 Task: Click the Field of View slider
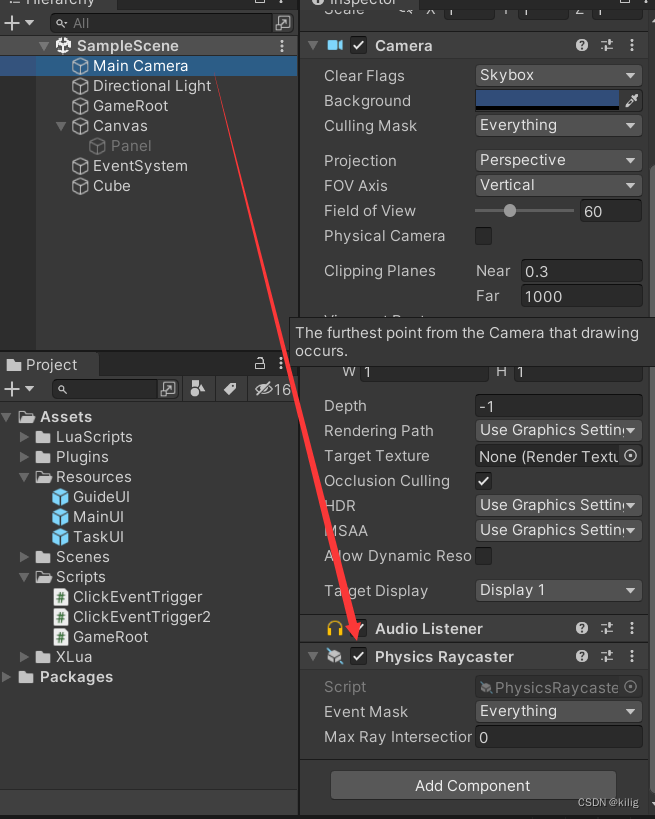click(525, 211)
